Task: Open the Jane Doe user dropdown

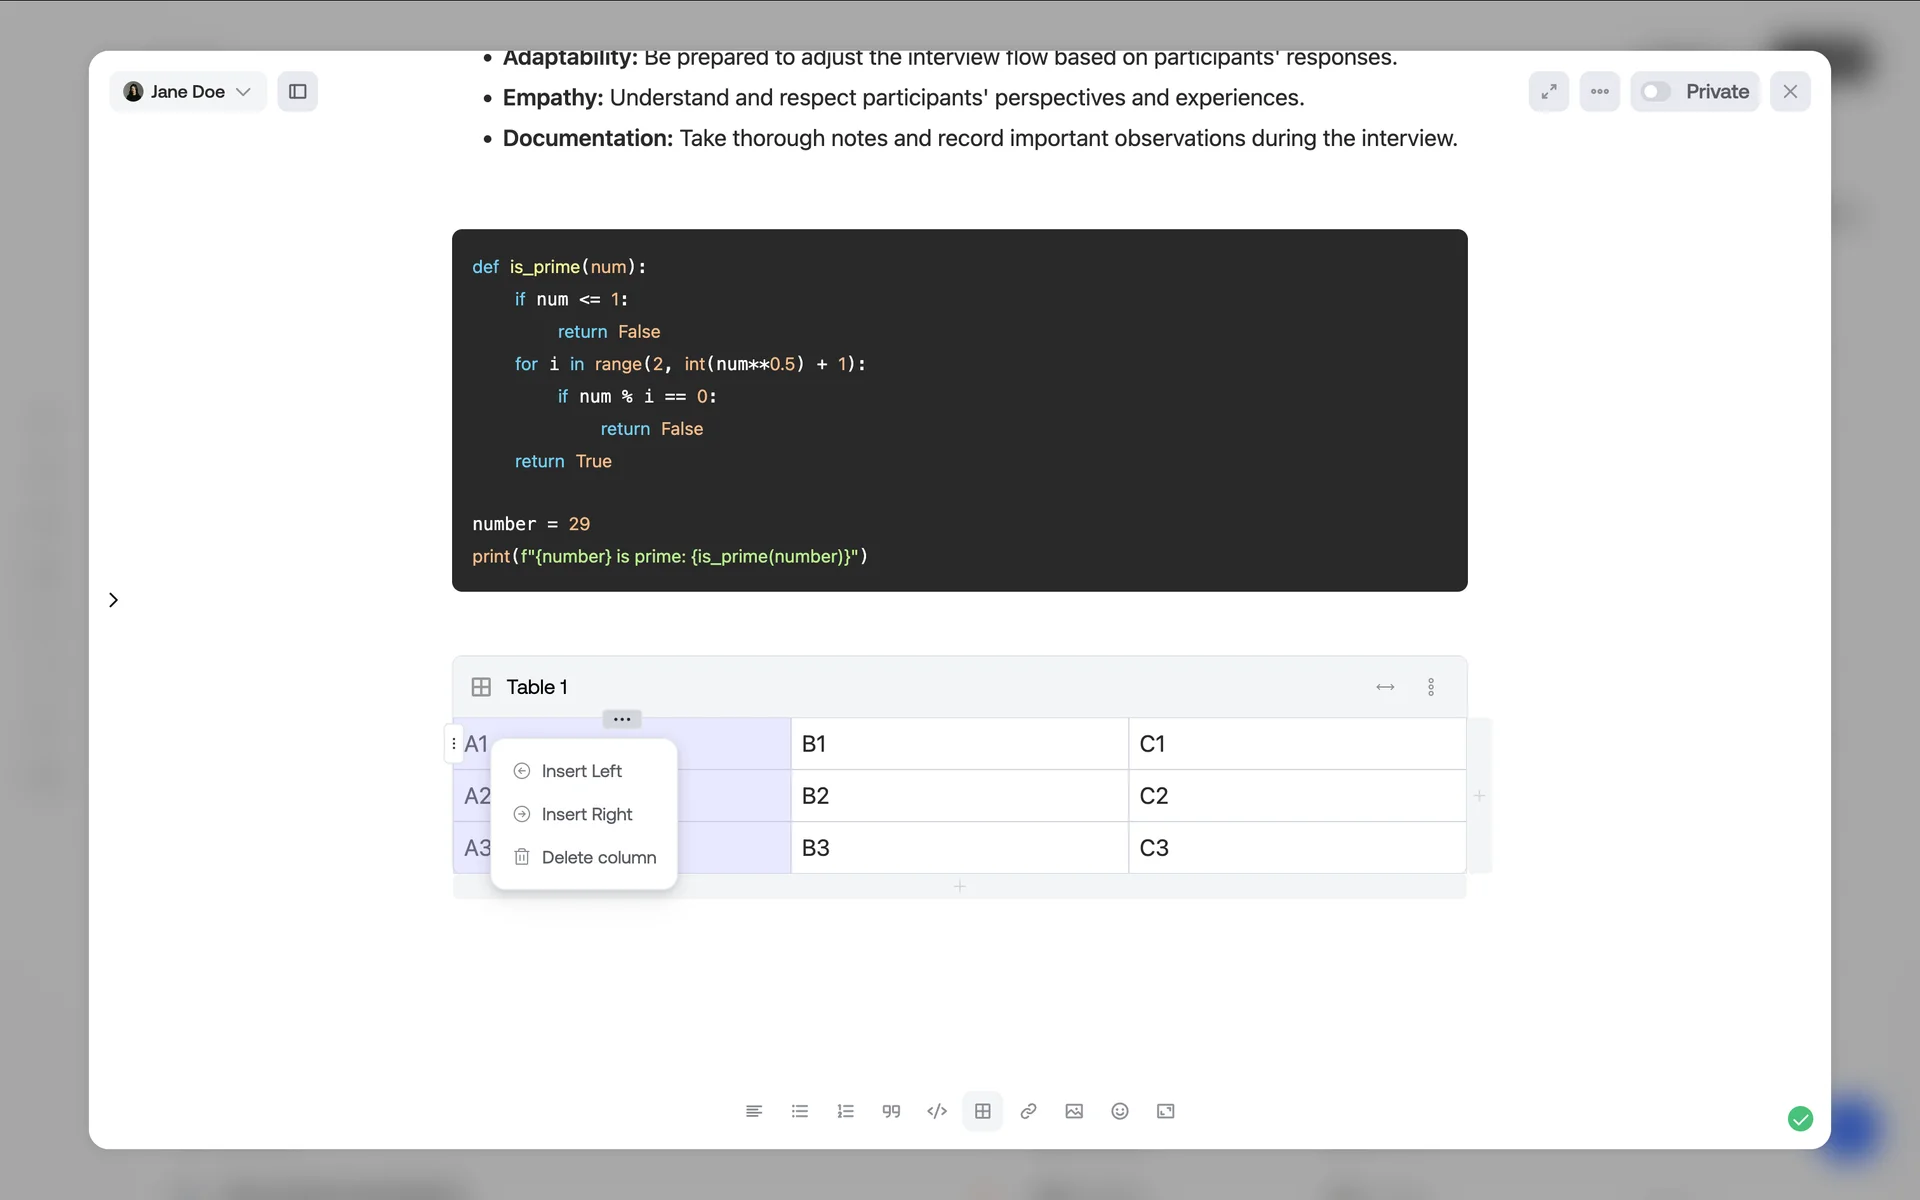Action: pos(188,92)
